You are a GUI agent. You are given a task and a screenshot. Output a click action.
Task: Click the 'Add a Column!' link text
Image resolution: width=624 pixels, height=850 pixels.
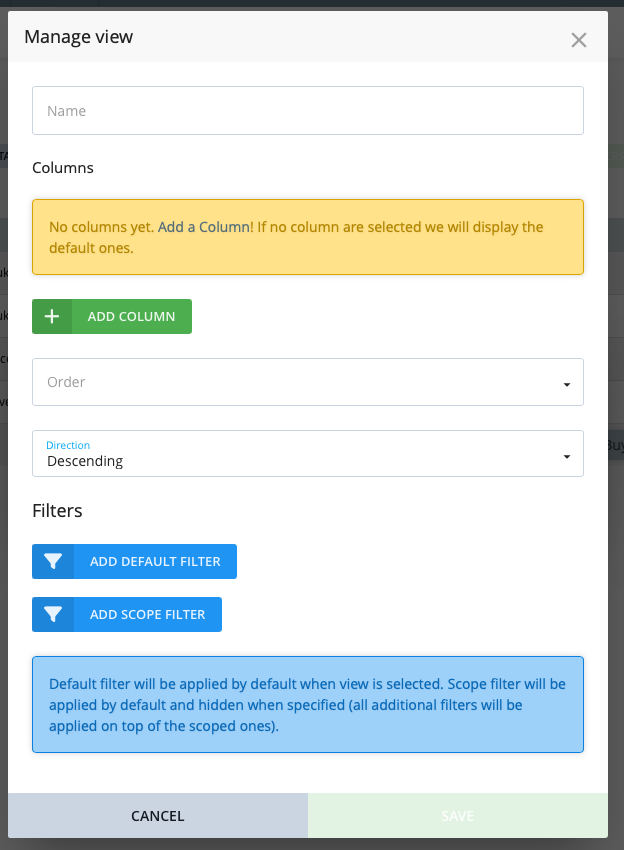click(205, 227)
